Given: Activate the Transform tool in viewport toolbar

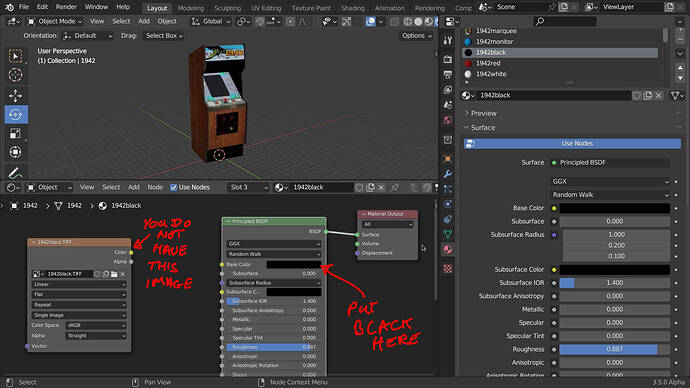Looking at the screenshot, I should [x=15, y=152].
